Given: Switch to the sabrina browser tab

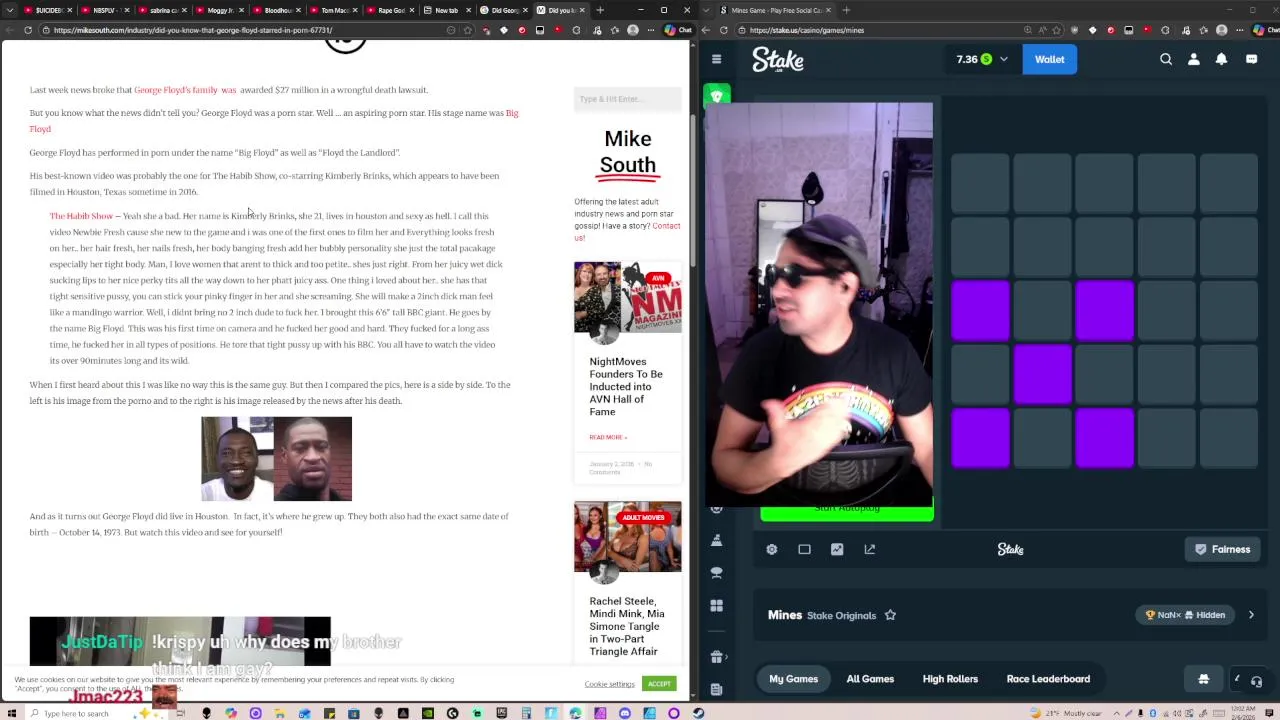Looking at the screenshot, I should click(x=160, y=10).
